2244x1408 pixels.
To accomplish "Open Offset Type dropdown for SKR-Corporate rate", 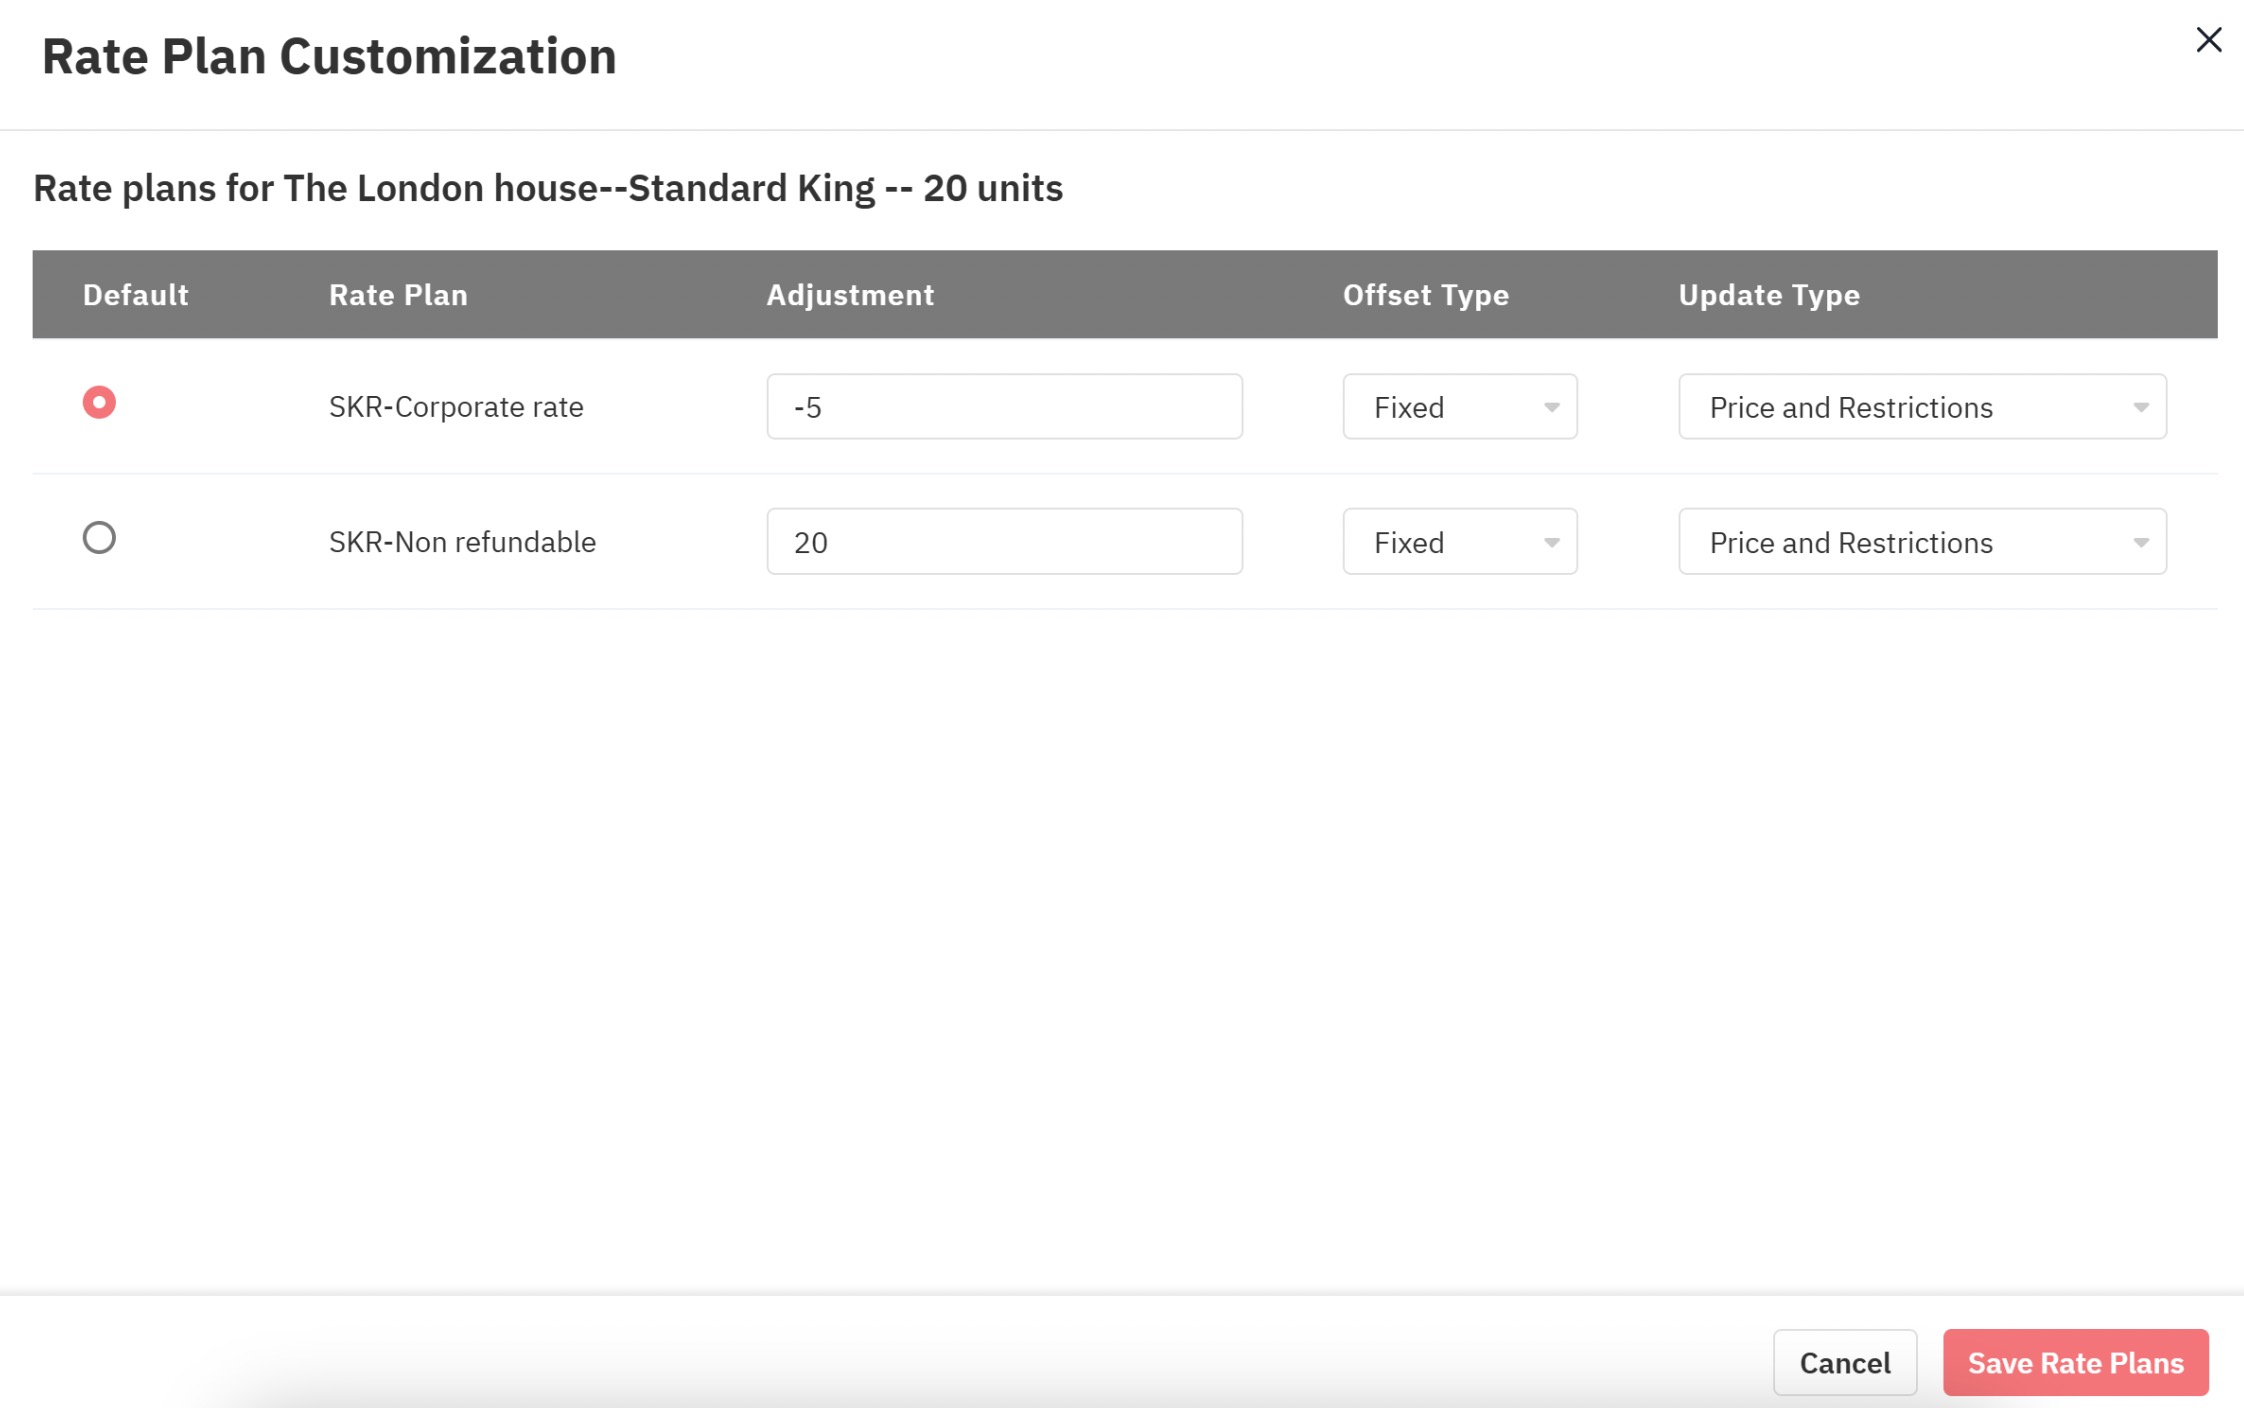I will coord(1460,407).
